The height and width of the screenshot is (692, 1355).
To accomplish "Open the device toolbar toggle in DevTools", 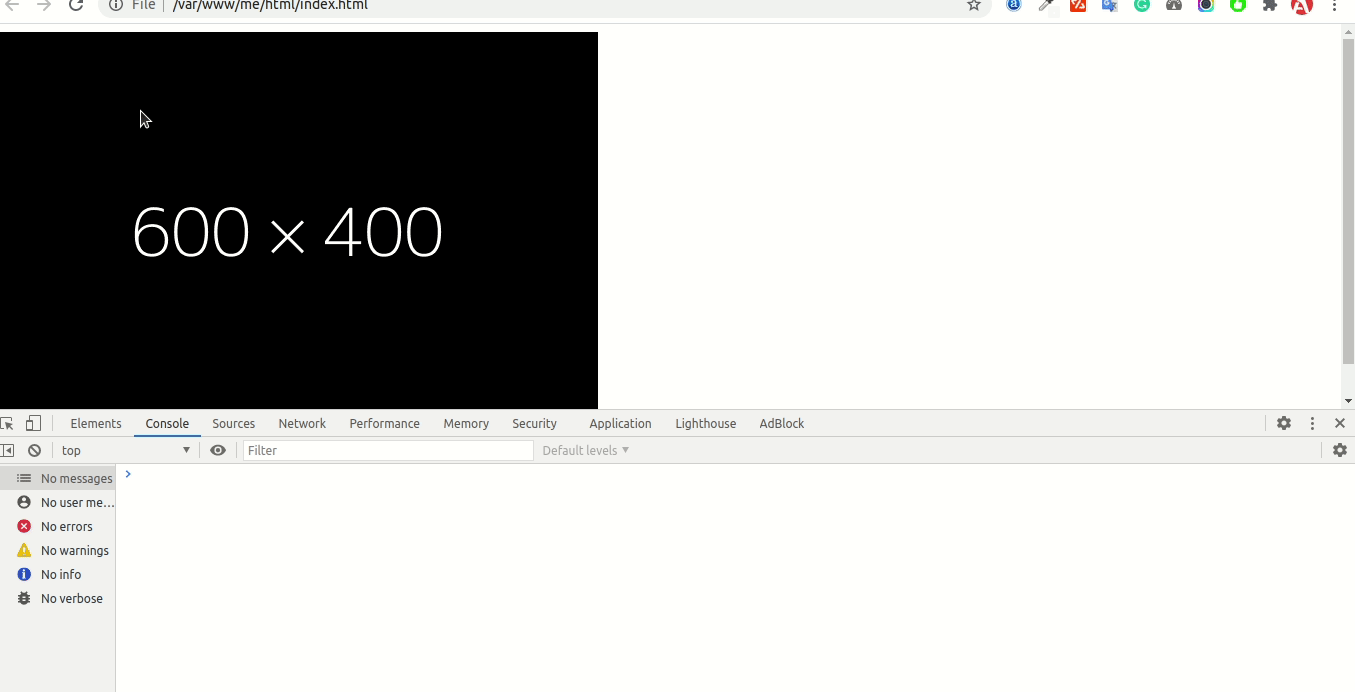I will [33, 423].
